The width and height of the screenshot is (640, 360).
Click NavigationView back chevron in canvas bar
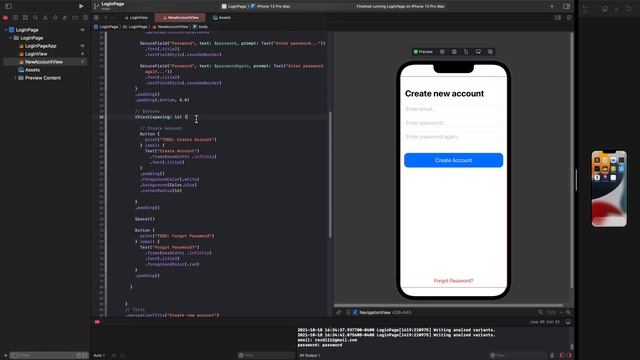355,312
